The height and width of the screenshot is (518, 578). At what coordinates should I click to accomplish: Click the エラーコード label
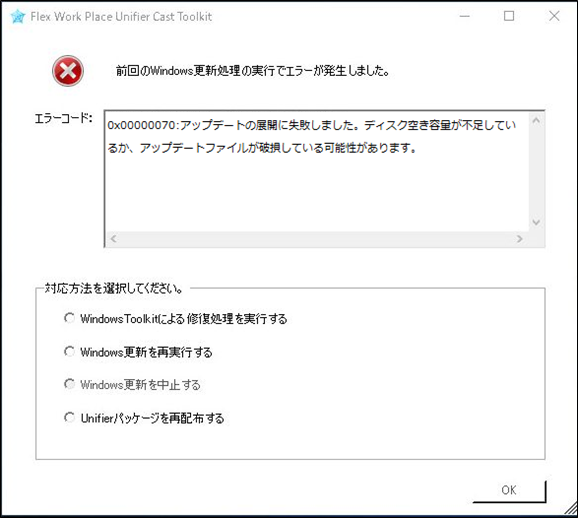tap(63, 118)
